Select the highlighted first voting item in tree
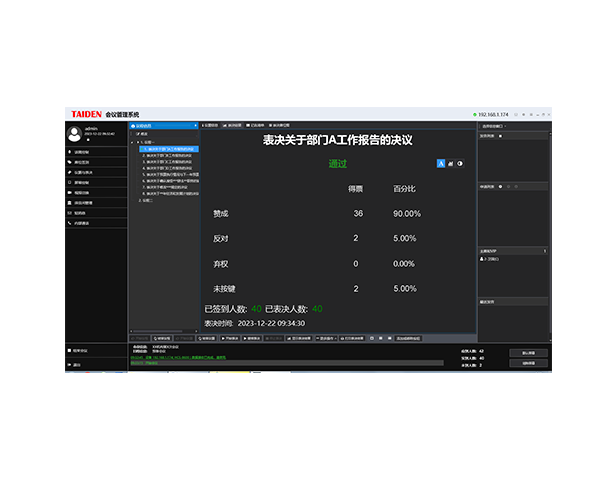This screenshot has height=480, width=616. click(x=168, y=149)
